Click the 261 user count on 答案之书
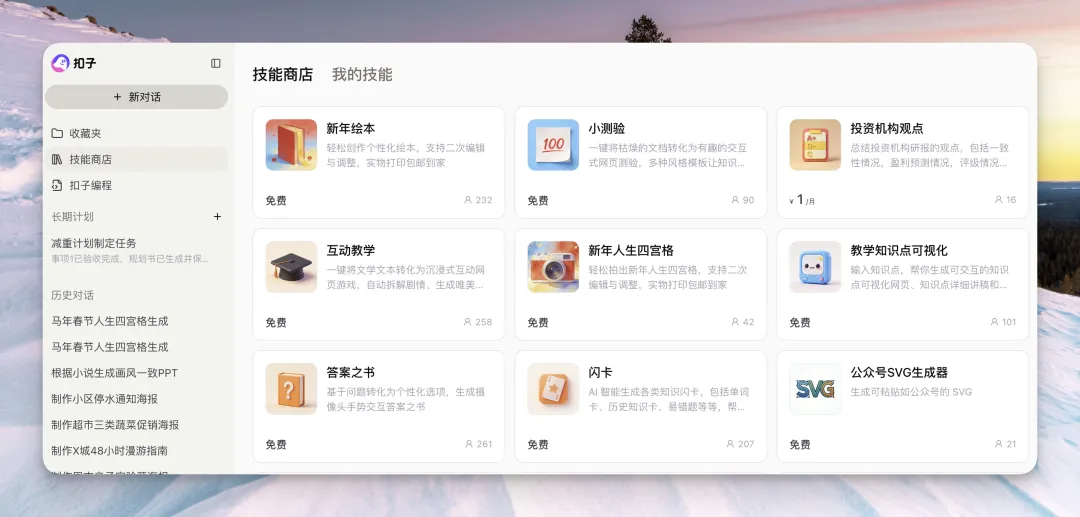This screenshot has height=517, width=1080. 478,444
